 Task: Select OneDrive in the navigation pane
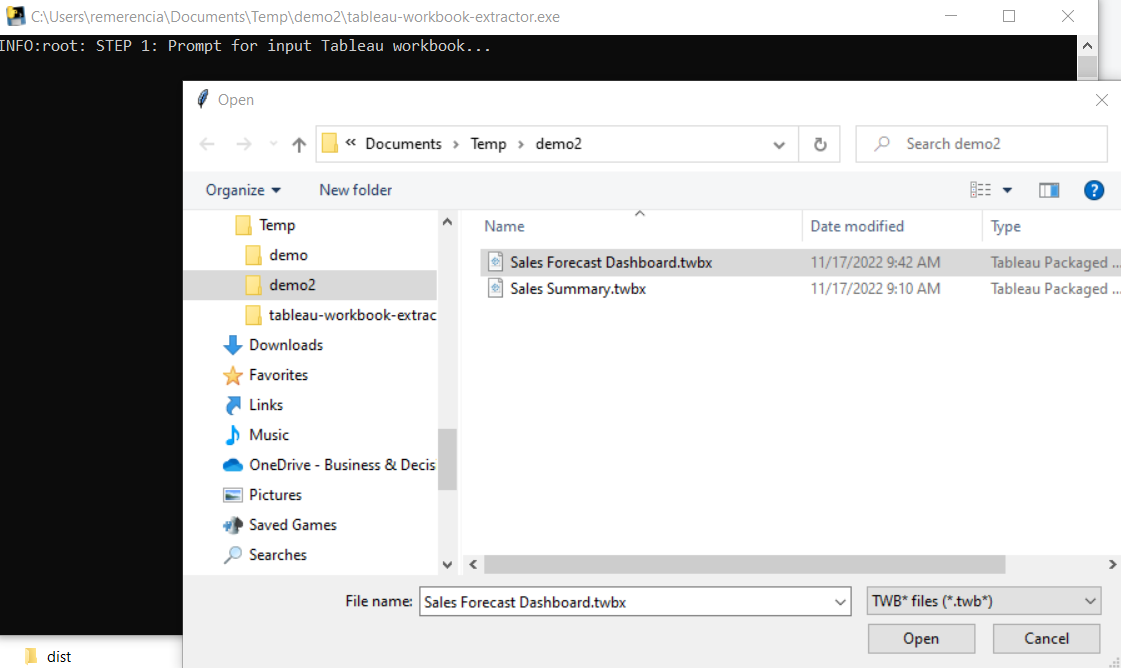[x=342, y=465]
